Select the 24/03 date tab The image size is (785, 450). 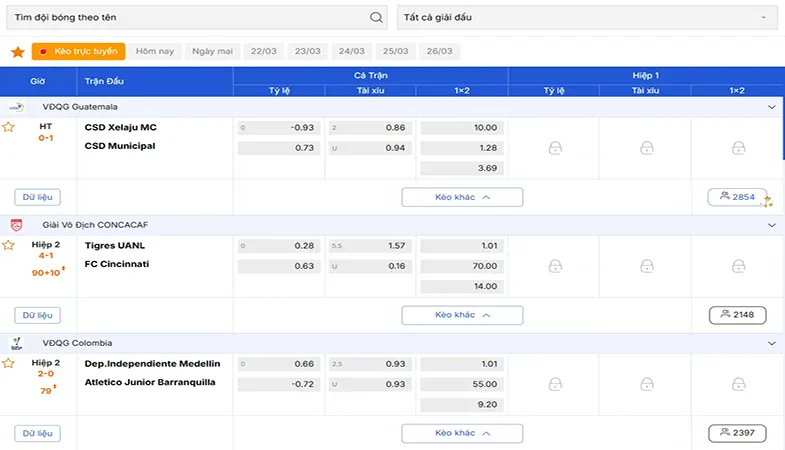pos(351,52)
